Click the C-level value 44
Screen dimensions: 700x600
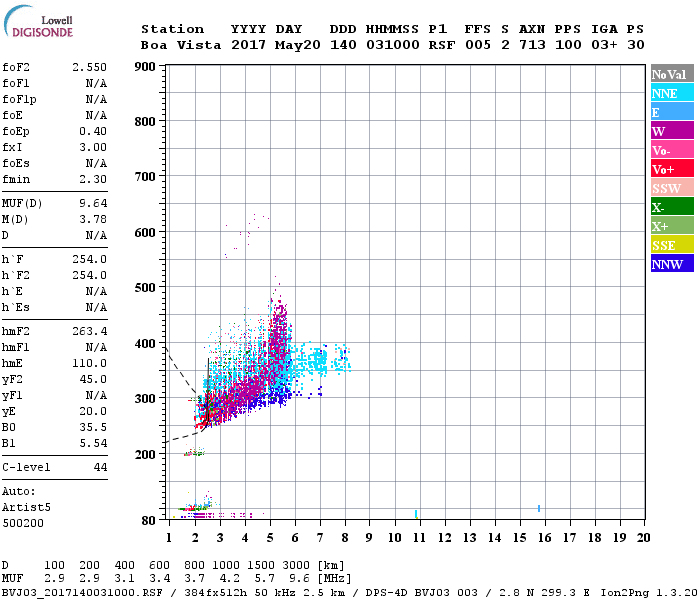click(100, 467)
